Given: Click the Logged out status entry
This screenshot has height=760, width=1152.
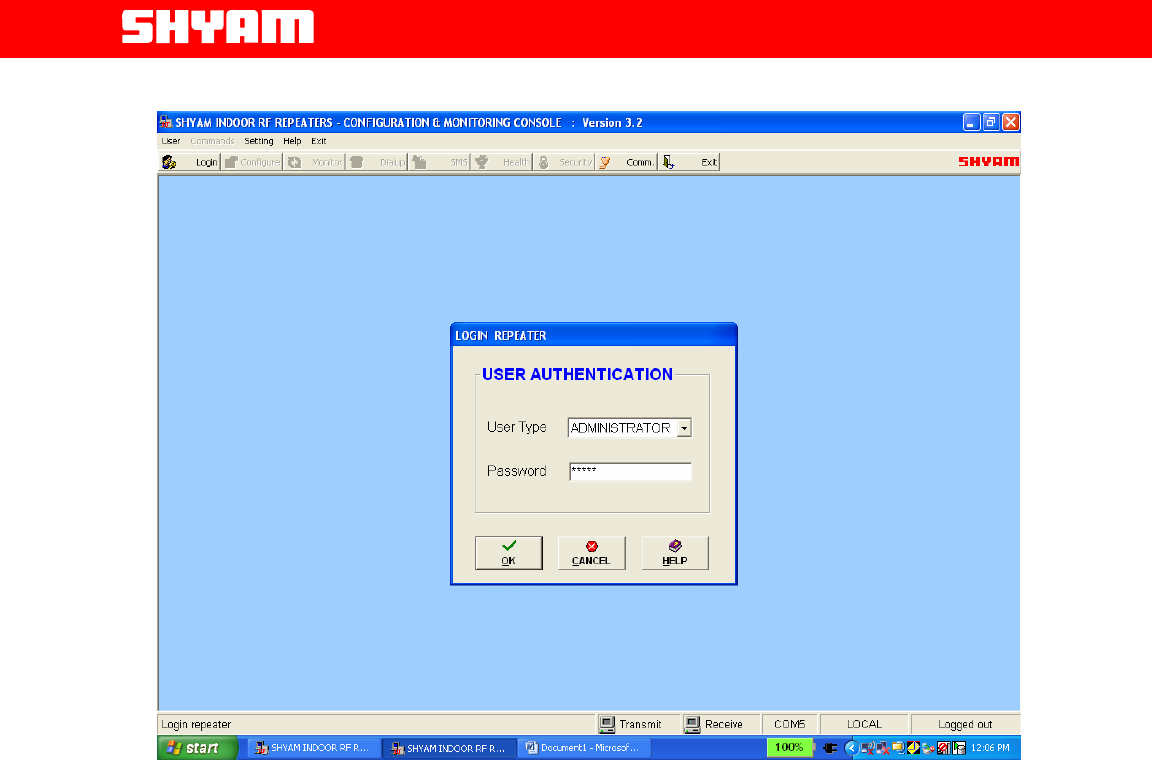Looking at the screenshot, I should pyautogui.click(x=965, y=724).
